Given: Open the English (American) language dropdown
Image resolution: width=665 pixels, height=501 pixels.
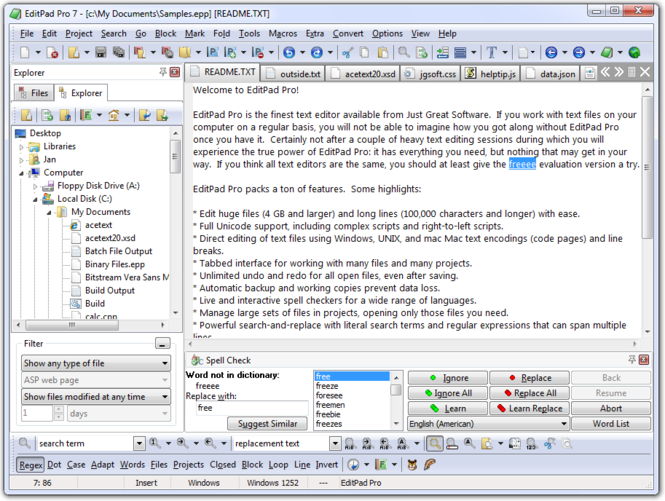Looking at the screenshot, I should coord(488,424).
